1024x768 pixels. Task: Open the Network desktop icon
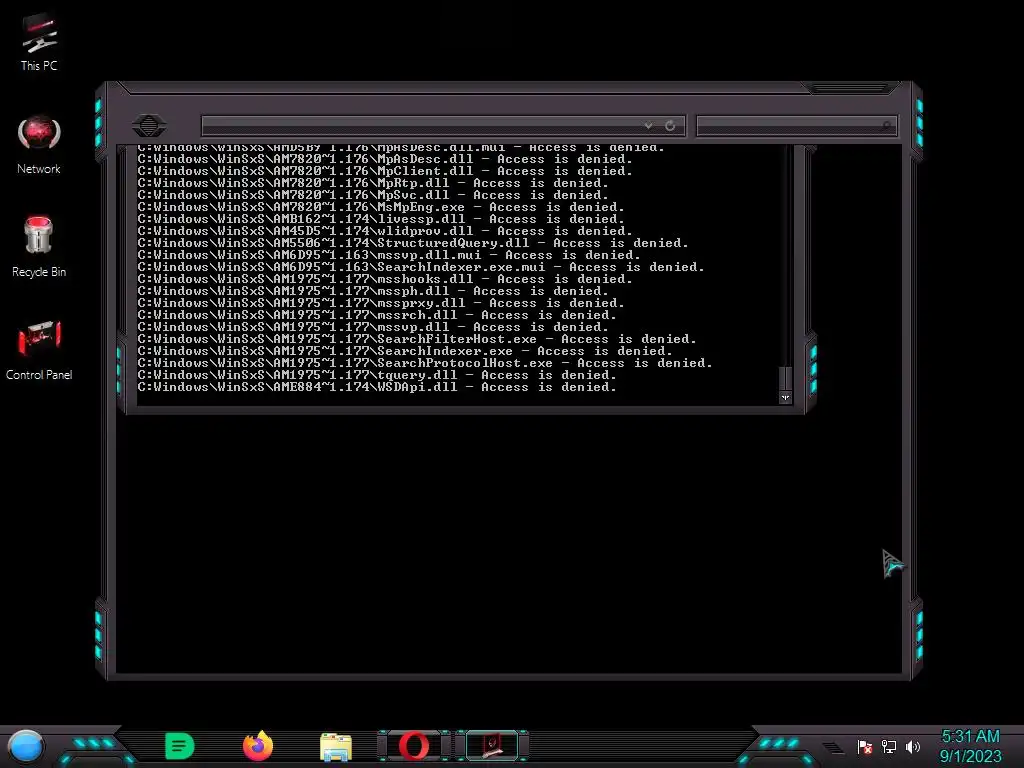pyautogui.click(x=39, y=145)
